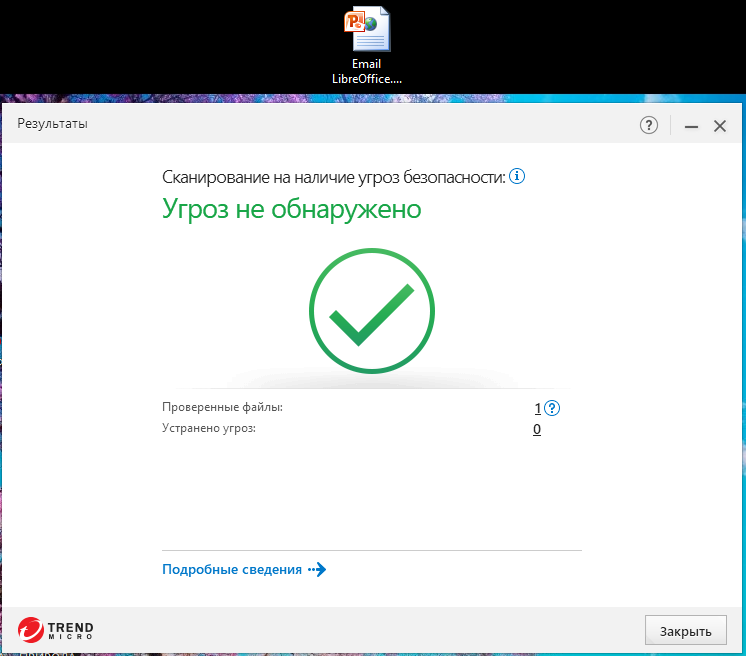746x656 pixels.
Task: Select the Email LibreOffice file name label
Action: coord(367,71)
